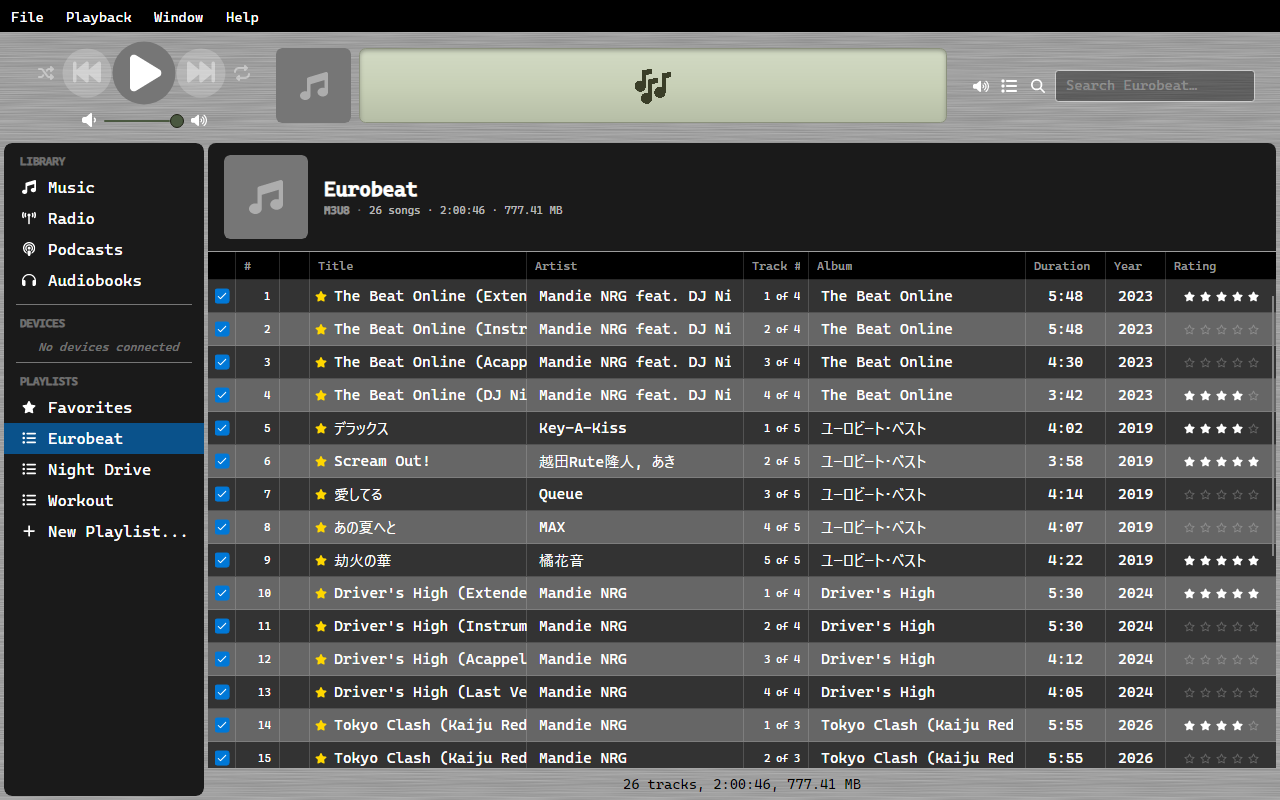The width and height of the screenshot is (1280, 800).
Task: Start playback with the play button
Action: pos(144,73)
